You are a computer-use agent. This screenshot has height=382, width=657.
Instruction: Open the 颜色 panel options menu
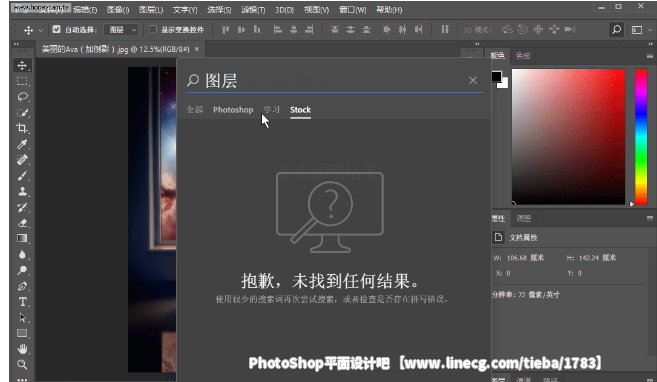[650, 56]
